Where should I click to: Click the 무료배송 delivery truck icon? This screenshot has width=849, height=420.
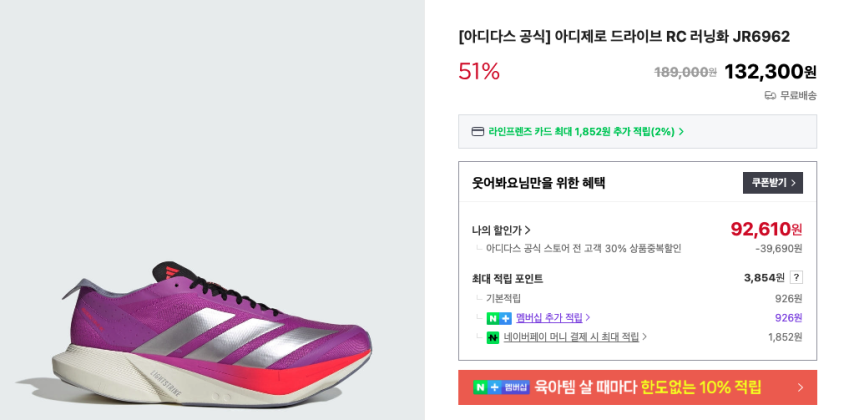[x=770, y=96]
